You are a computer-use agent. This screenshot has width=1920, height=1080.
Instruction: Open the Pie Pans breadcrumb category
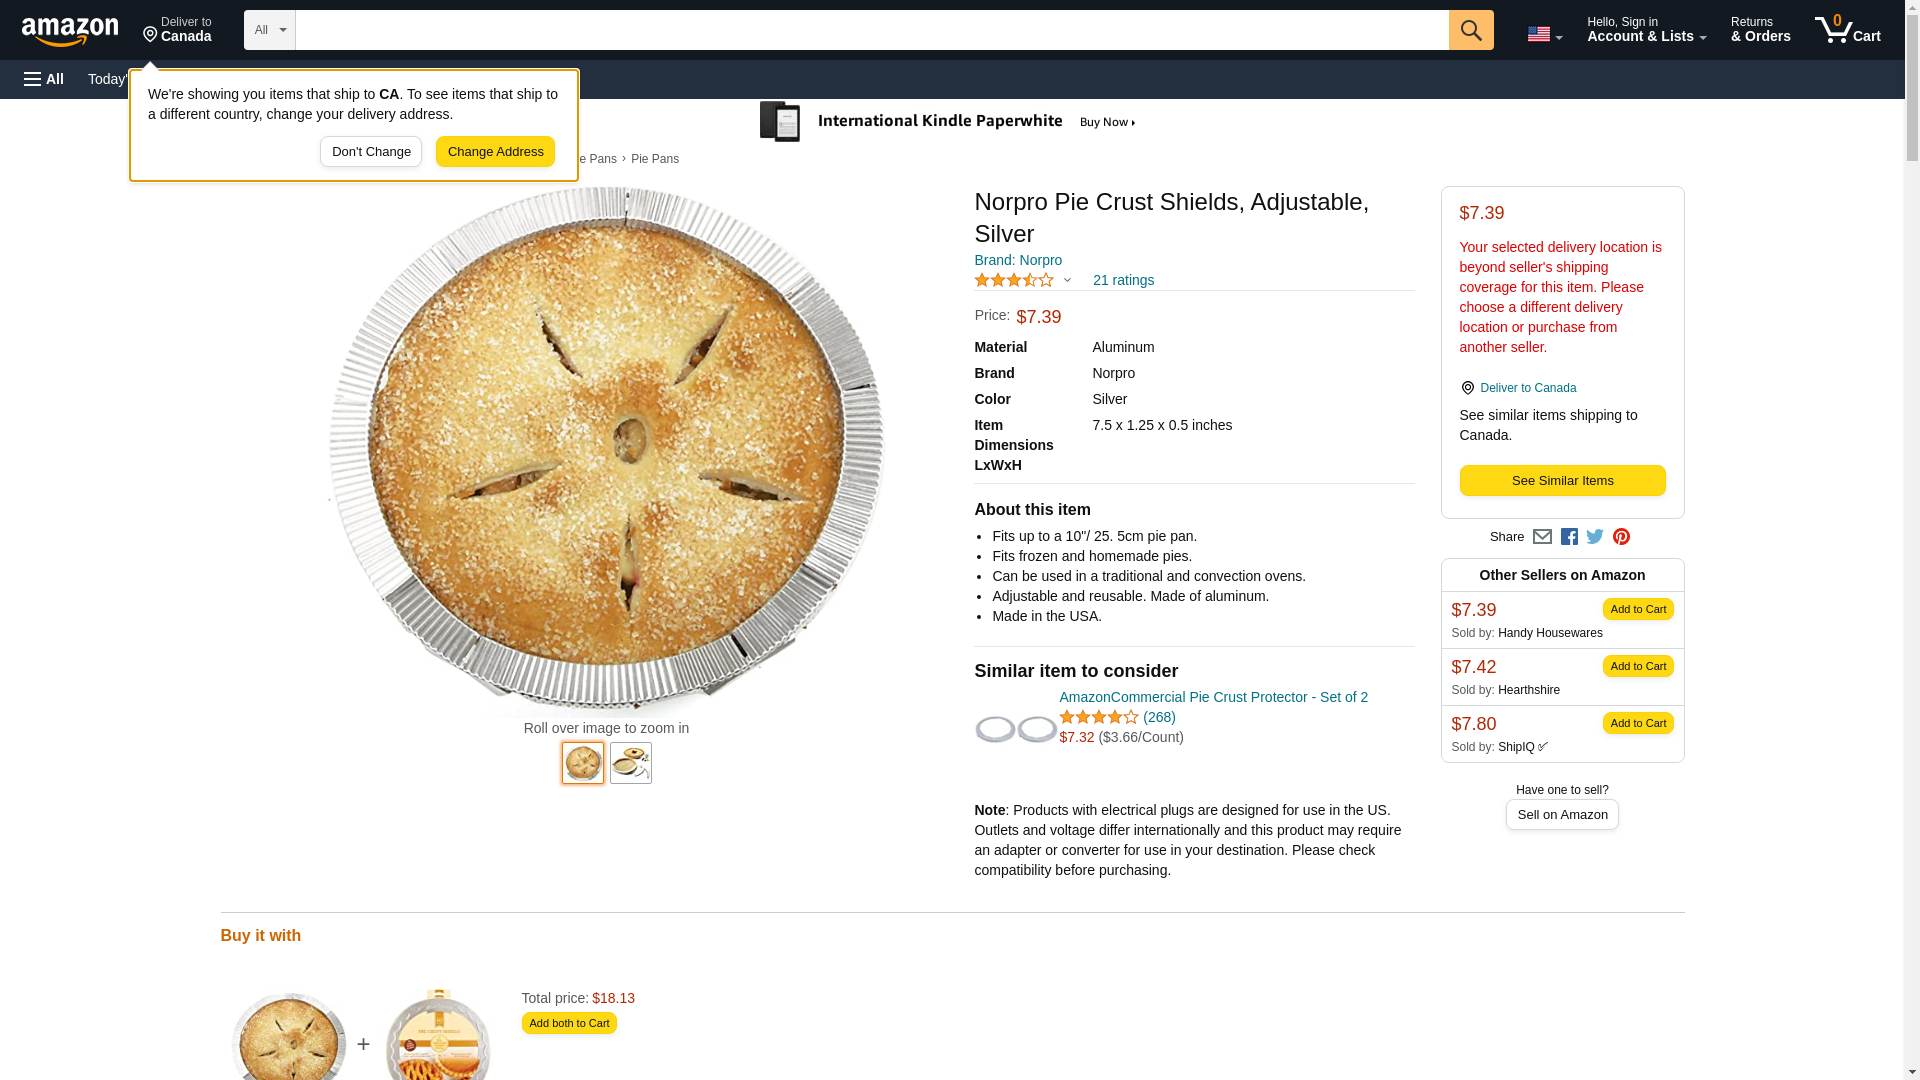[655, 159]
